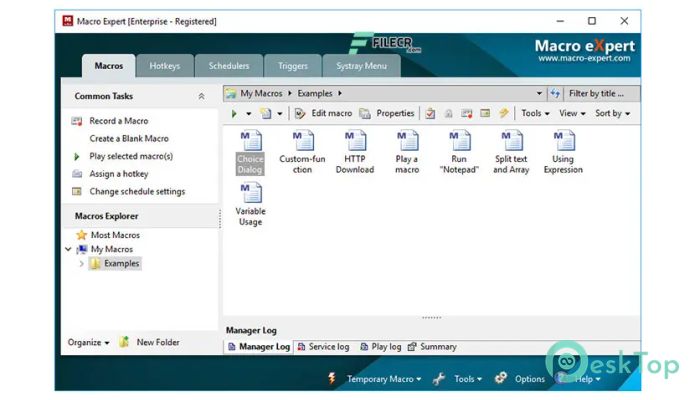Click Record a Macro task

[119, 121]
